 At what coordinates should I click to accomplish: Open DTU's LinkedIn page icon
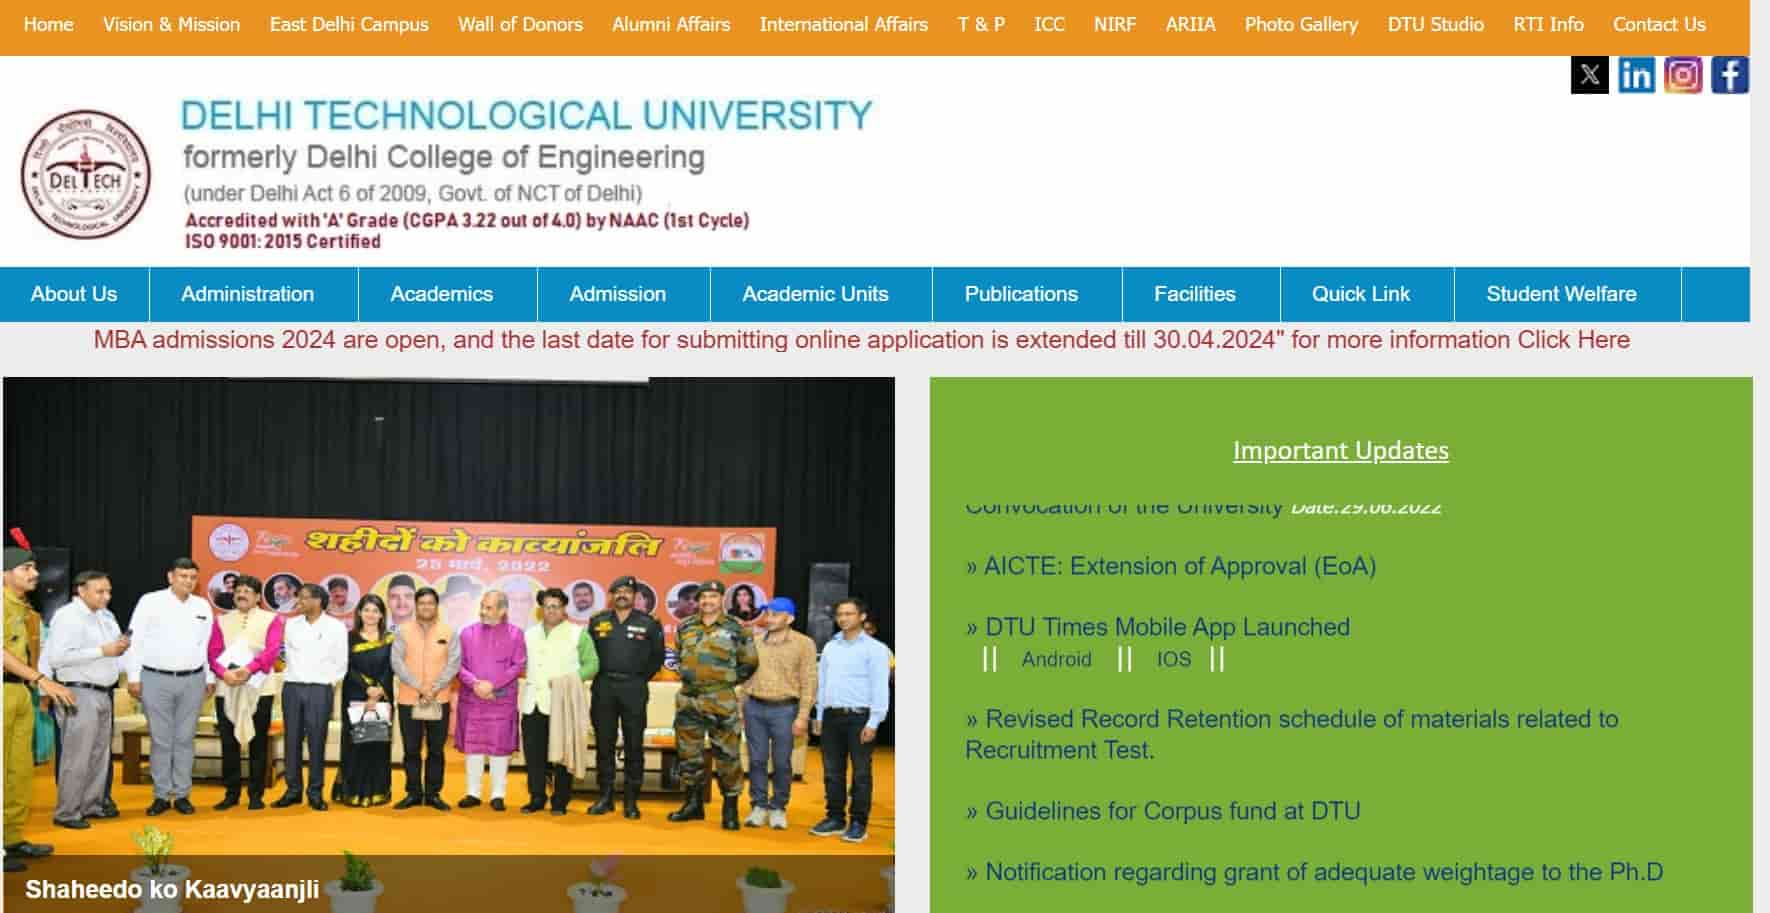pos(1637,73)
